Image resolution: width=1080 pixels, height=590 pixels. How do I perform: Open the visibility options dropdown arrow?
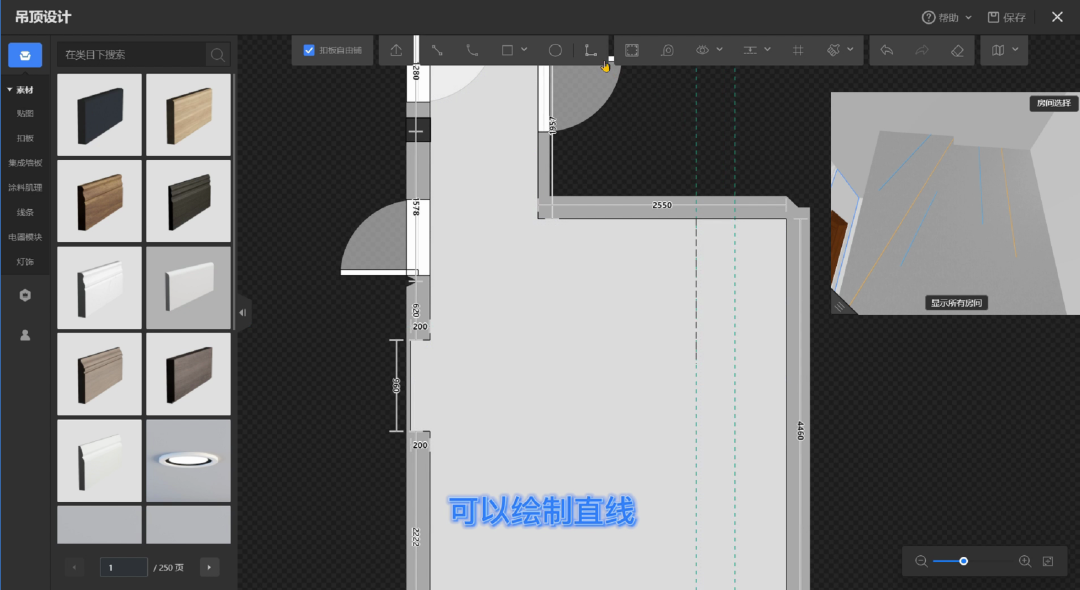click(x=720, y=50)
